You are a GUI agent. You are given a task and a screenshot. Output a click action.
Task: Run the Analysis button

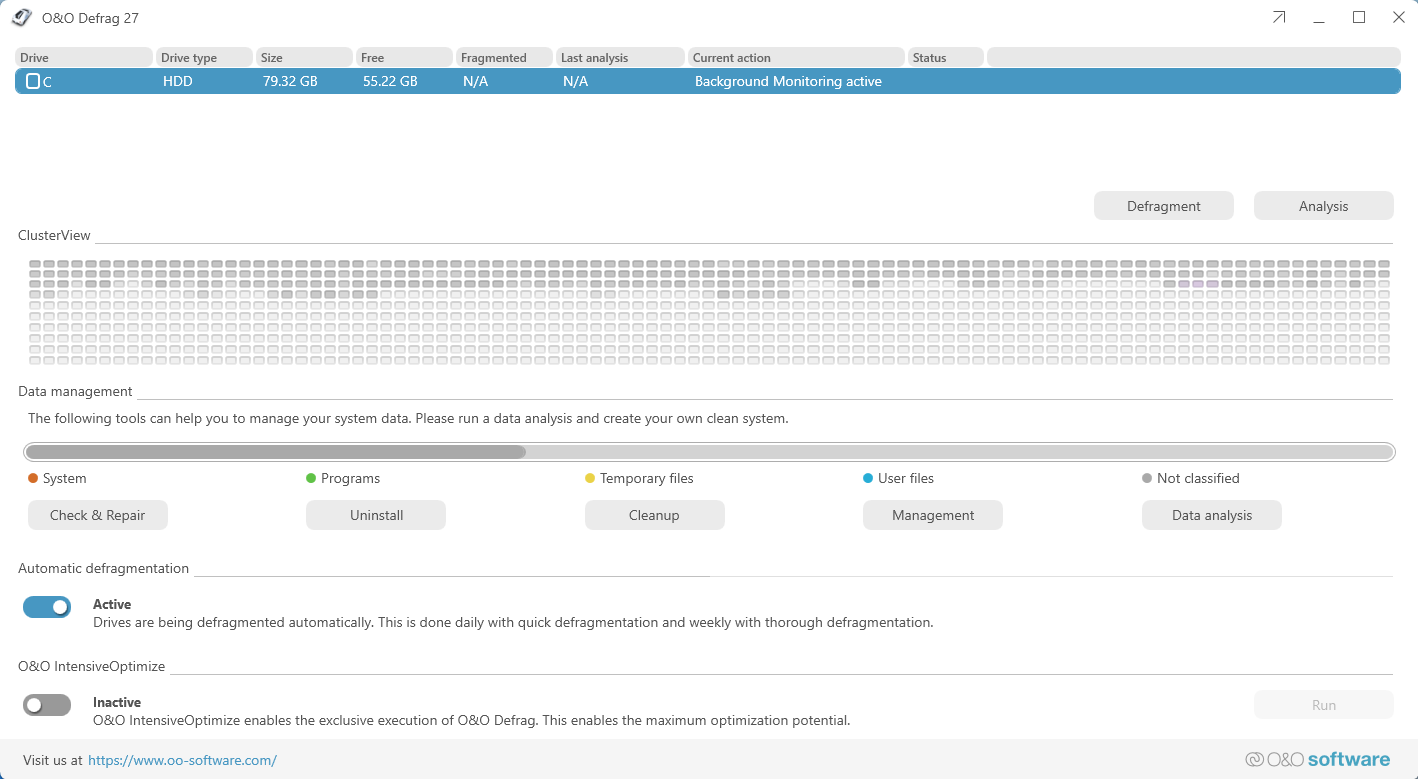point(1324,206)
